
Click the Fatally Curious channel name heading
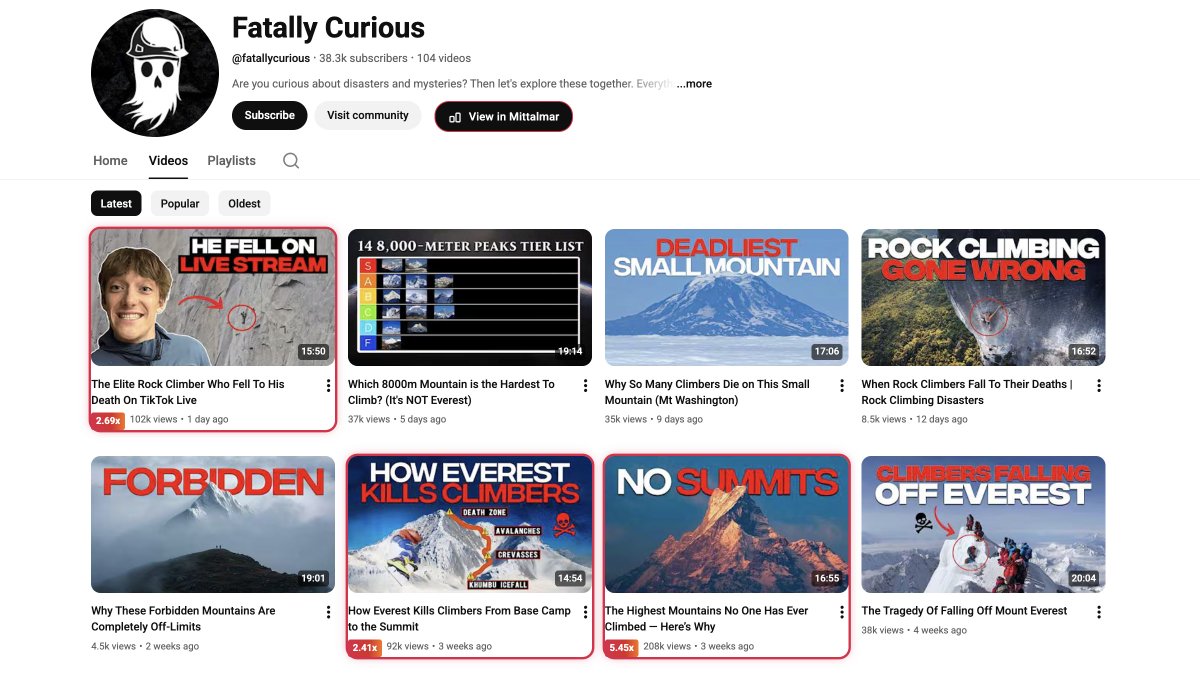pos(328,28)
